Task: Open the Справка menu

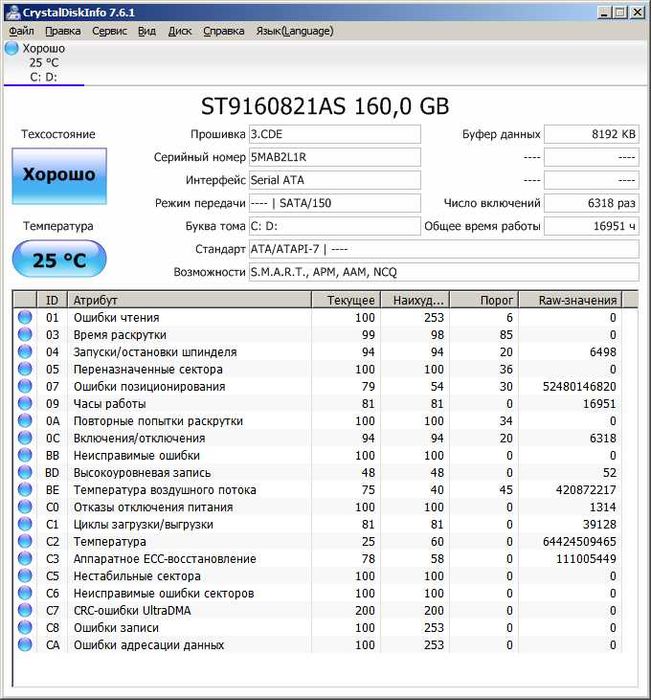Action: coord(224,31)
